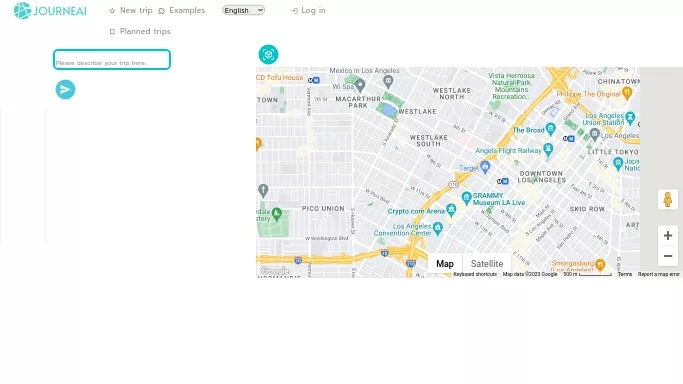The height and width of the screenshot is (384, 683).
Task: Open the New trip menu item
Action: (x=131, y=10)
